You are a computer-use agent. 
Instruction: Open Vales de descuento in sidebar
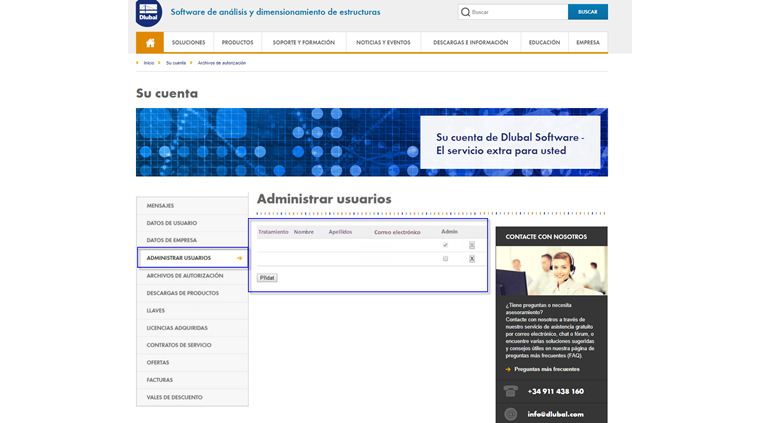192,397
